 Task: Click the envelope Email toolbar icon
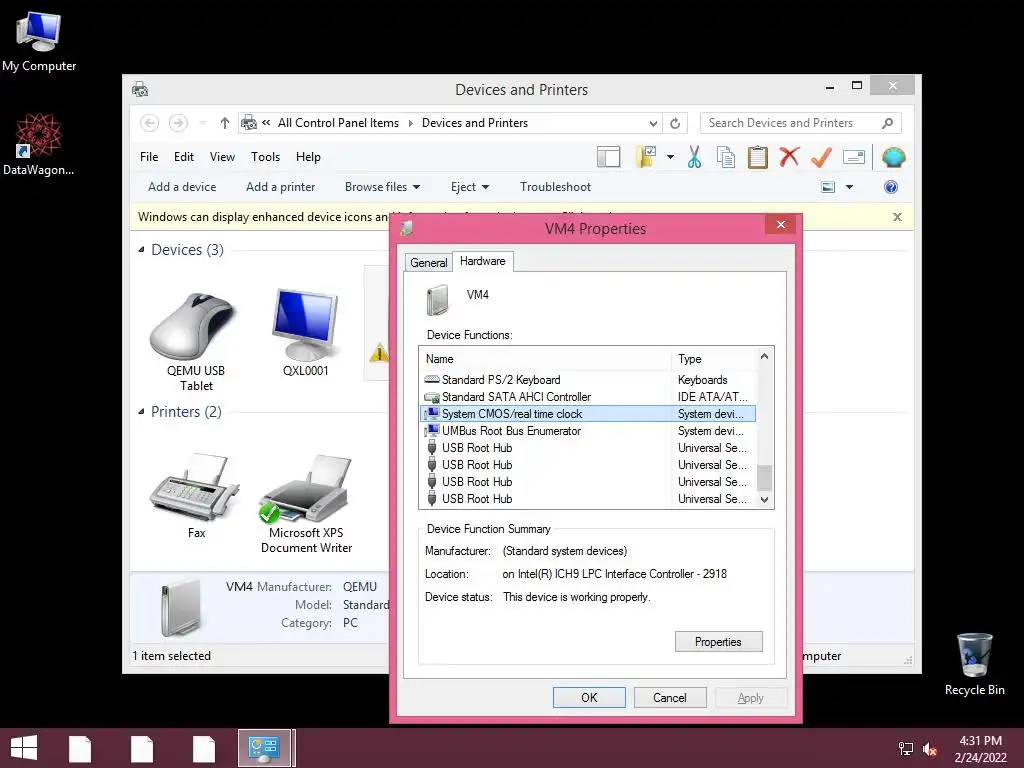point(854,157)
